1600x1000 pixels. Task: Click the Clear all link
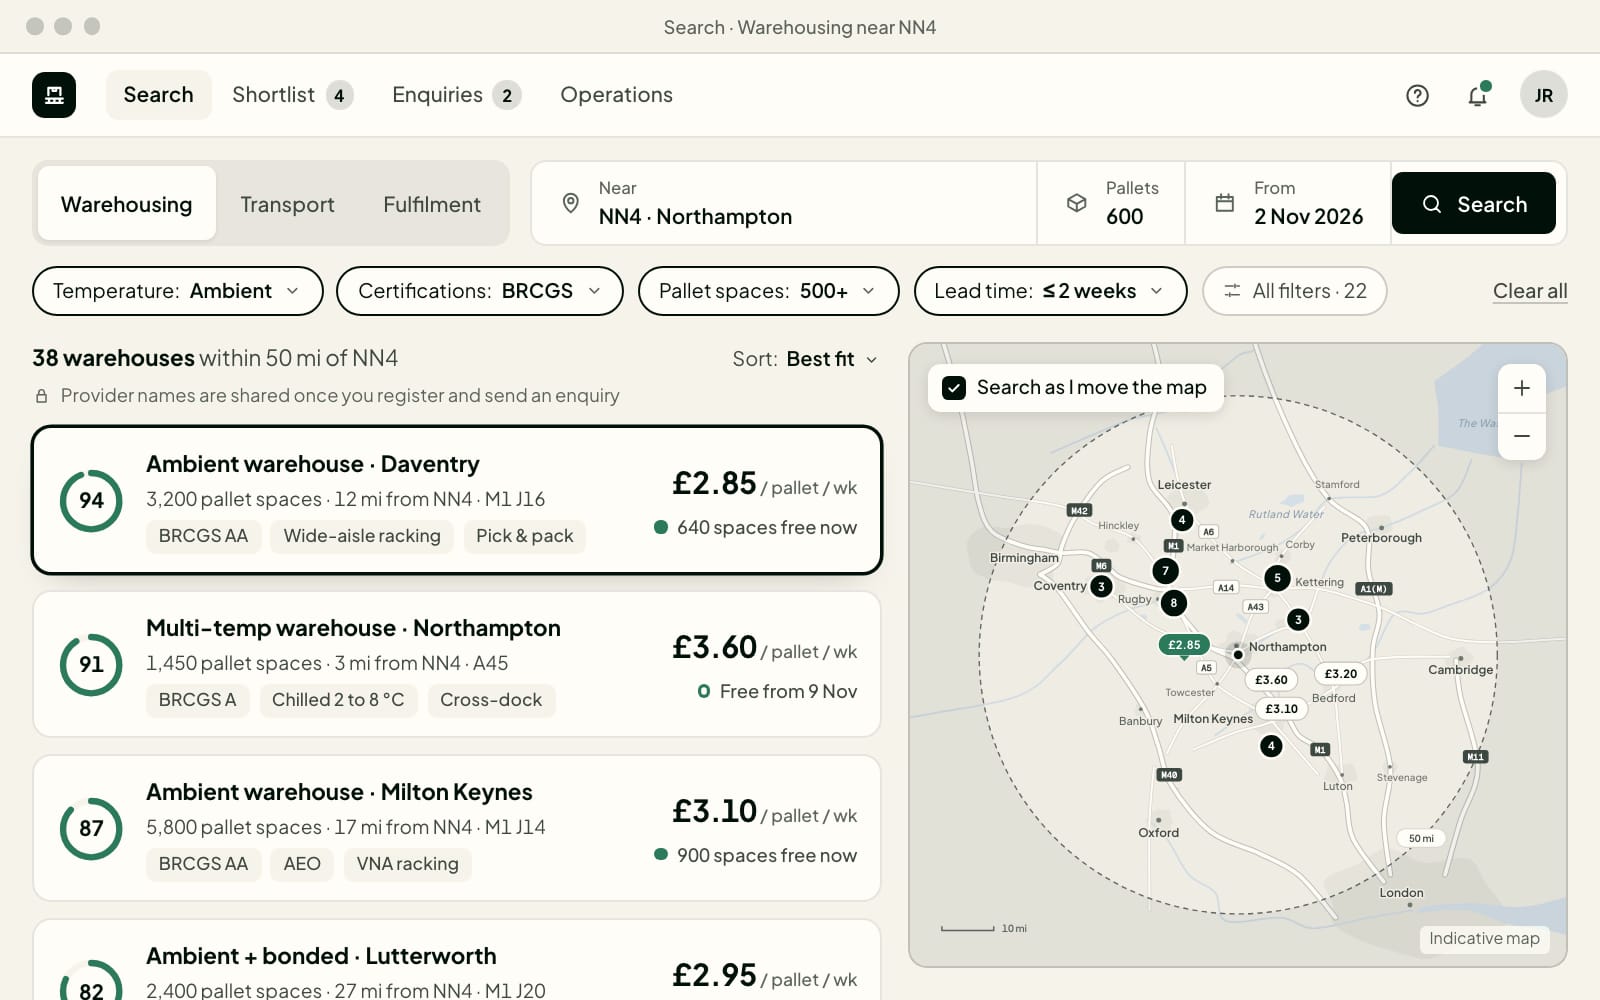1530,291
